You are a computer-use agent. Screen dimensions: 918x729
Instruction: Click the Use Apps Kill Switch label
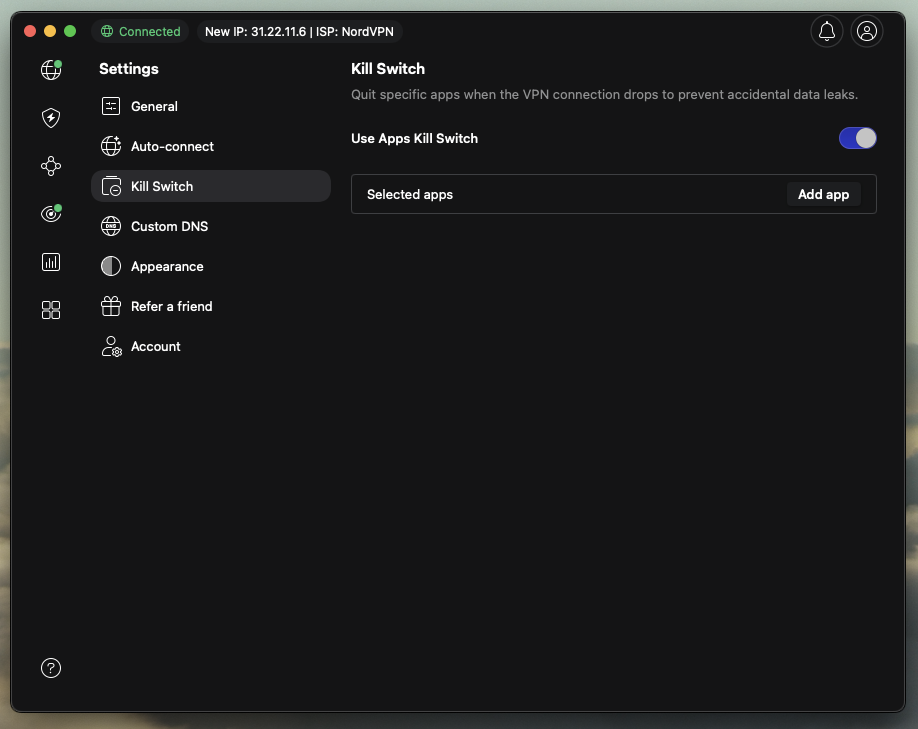[415, 138]
